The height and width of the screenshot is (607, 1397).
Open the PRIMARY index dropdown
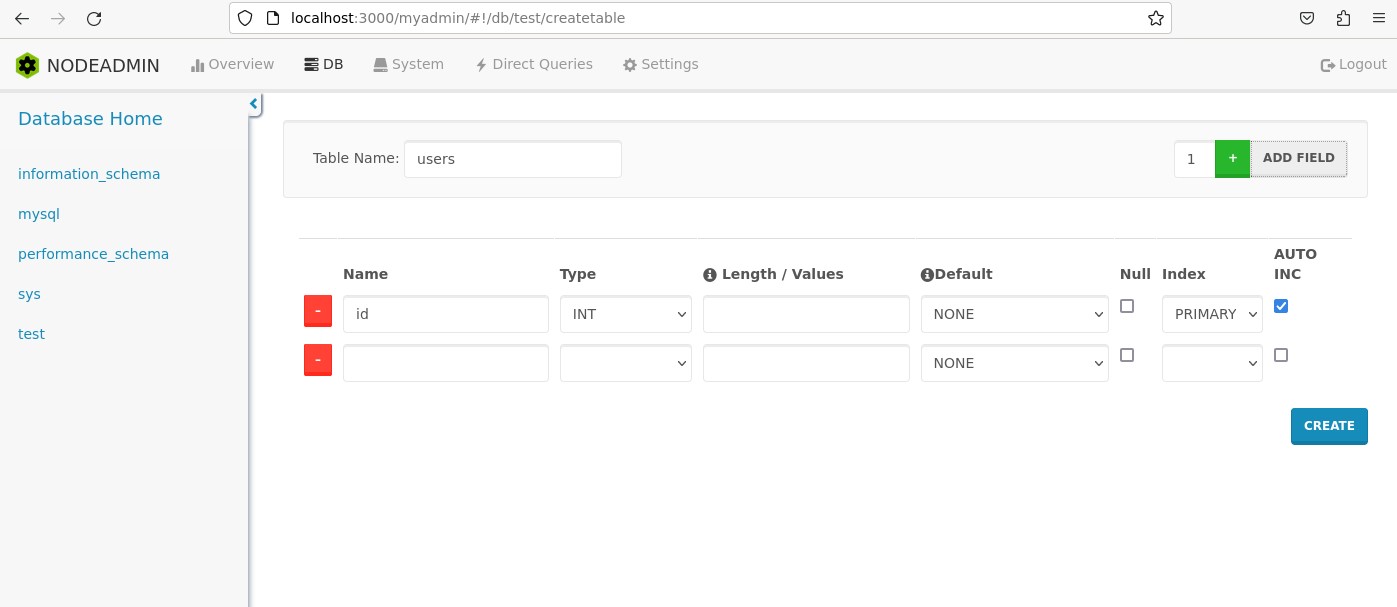(x=1212, y=314)
